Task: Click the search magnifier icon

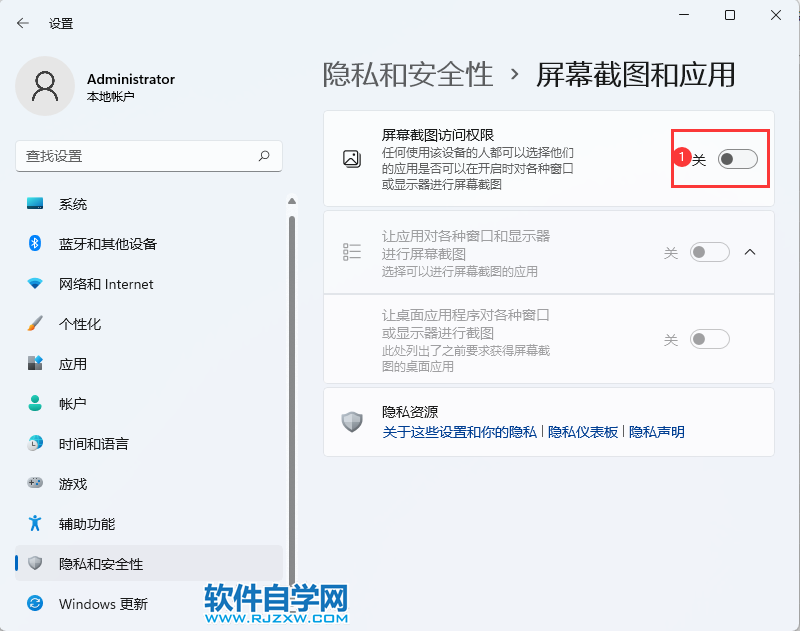Action: [264, 156]
